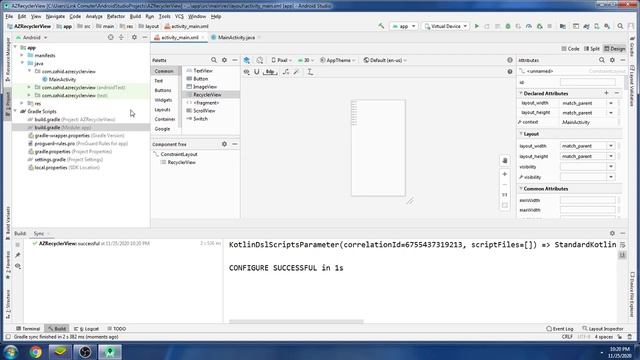Open the Virtual Device dropdown
This screenshot has width=640, height=360.
445,26
